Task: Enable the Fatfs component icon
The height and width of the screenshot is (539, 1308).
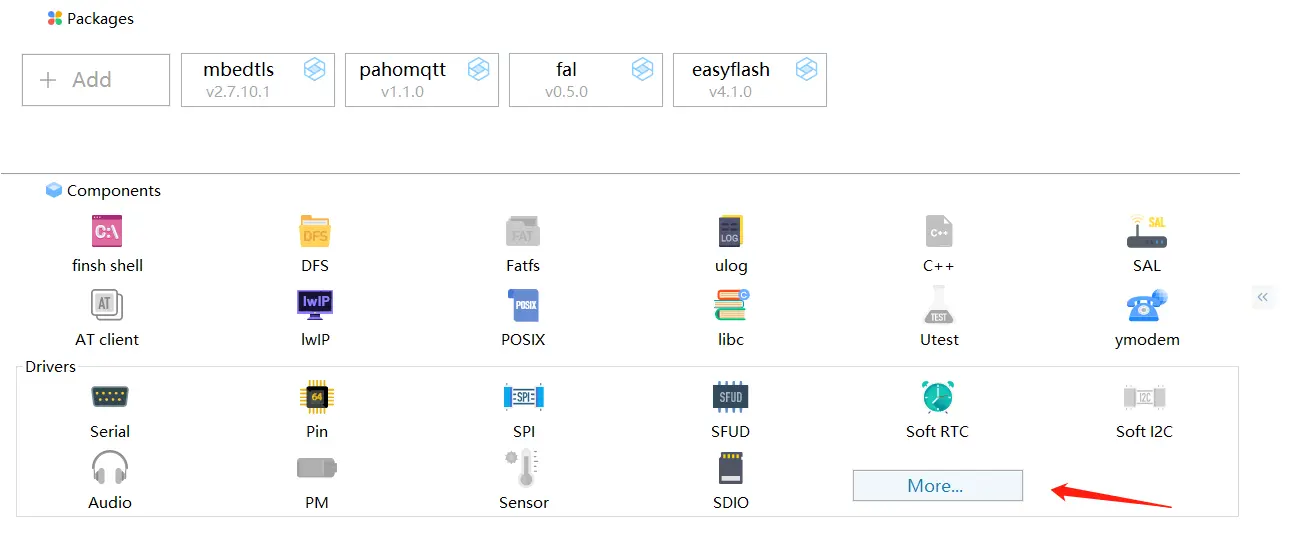Action: (522, 232)
